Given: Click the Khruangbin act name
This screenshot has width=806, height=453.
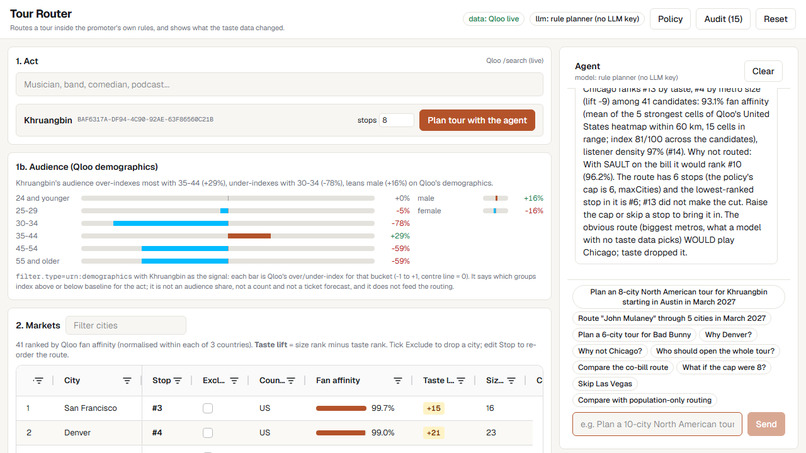Looking at the screenshot, I should (x=48, y=120).
